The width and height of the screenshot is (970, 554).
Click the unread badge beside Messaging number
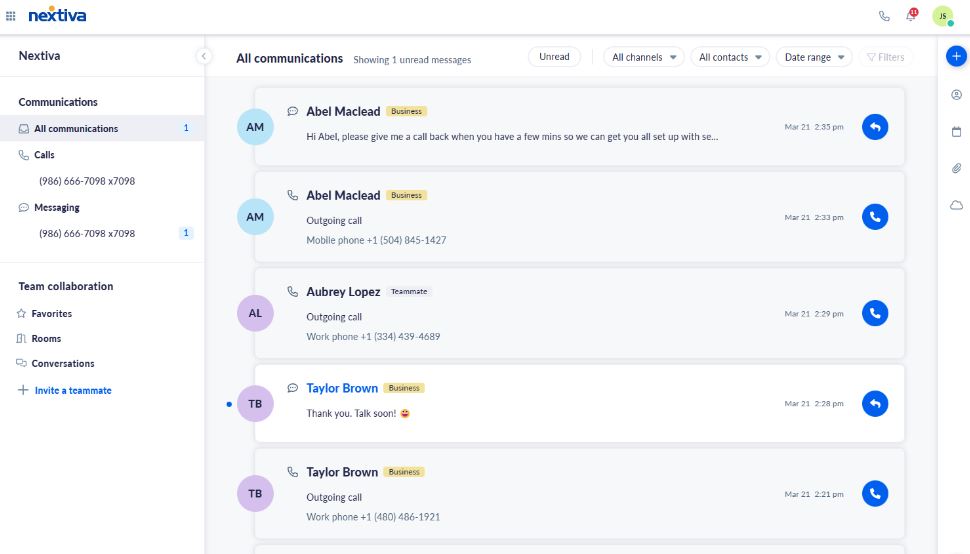click(186, 233)
